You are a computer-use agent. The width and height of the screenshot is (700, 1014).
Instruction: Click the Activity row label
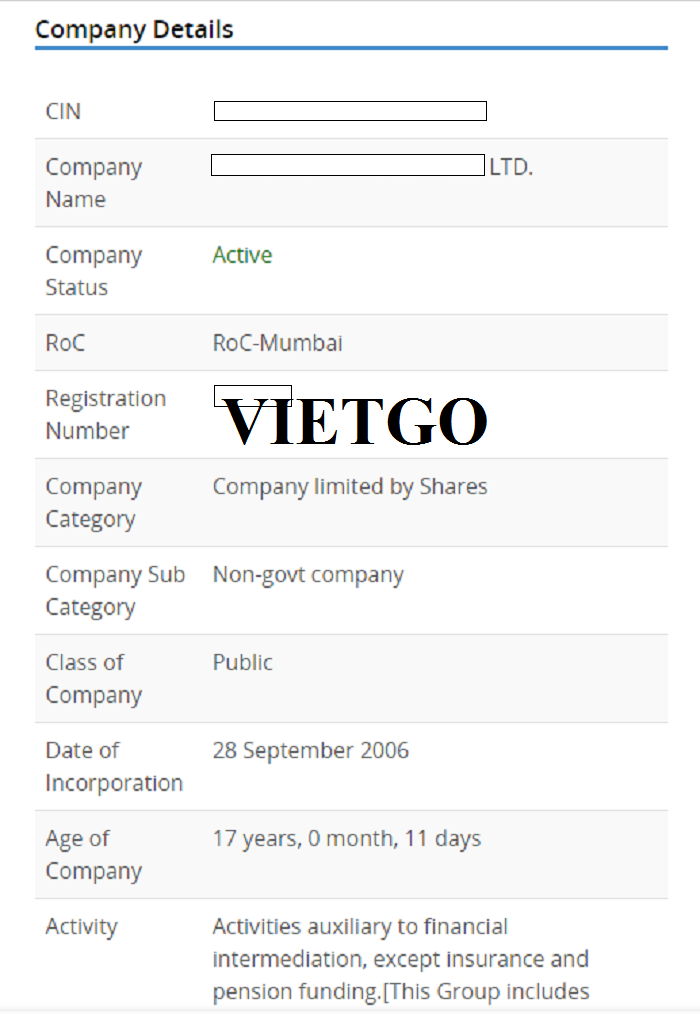(82, 926)
